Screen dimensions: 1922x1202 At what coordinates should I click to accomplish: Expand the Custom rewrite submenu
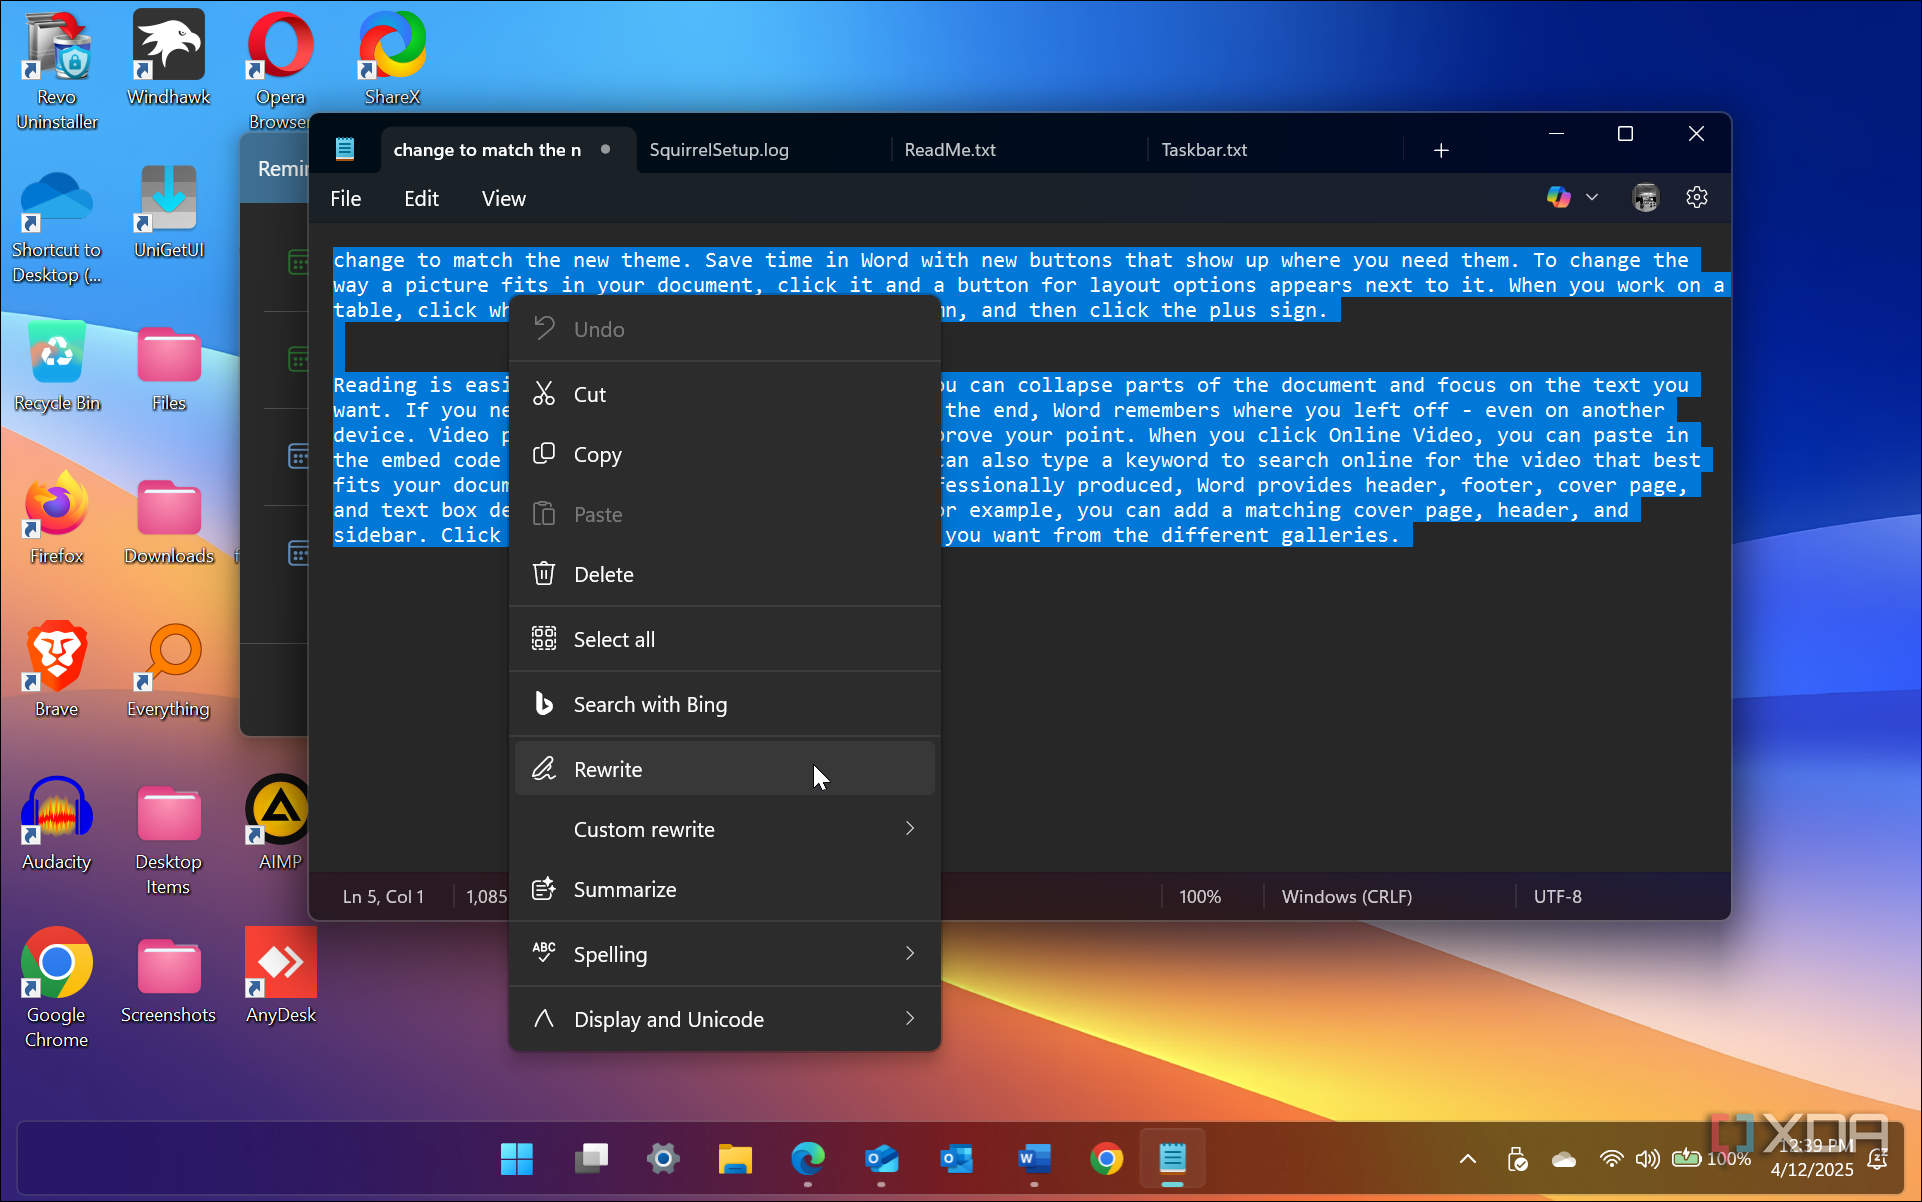click(x=725, y=829)
